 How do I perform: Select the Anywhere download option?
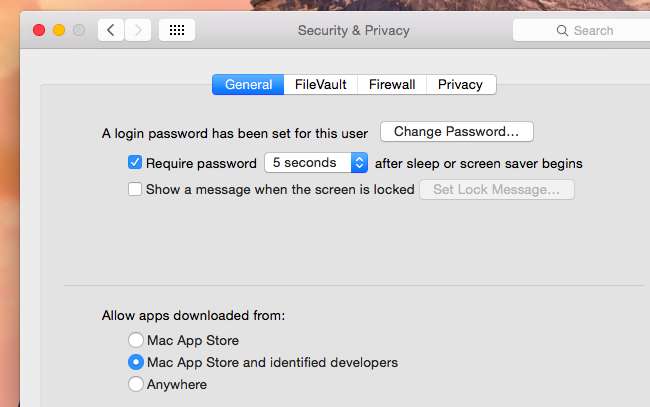135,384
